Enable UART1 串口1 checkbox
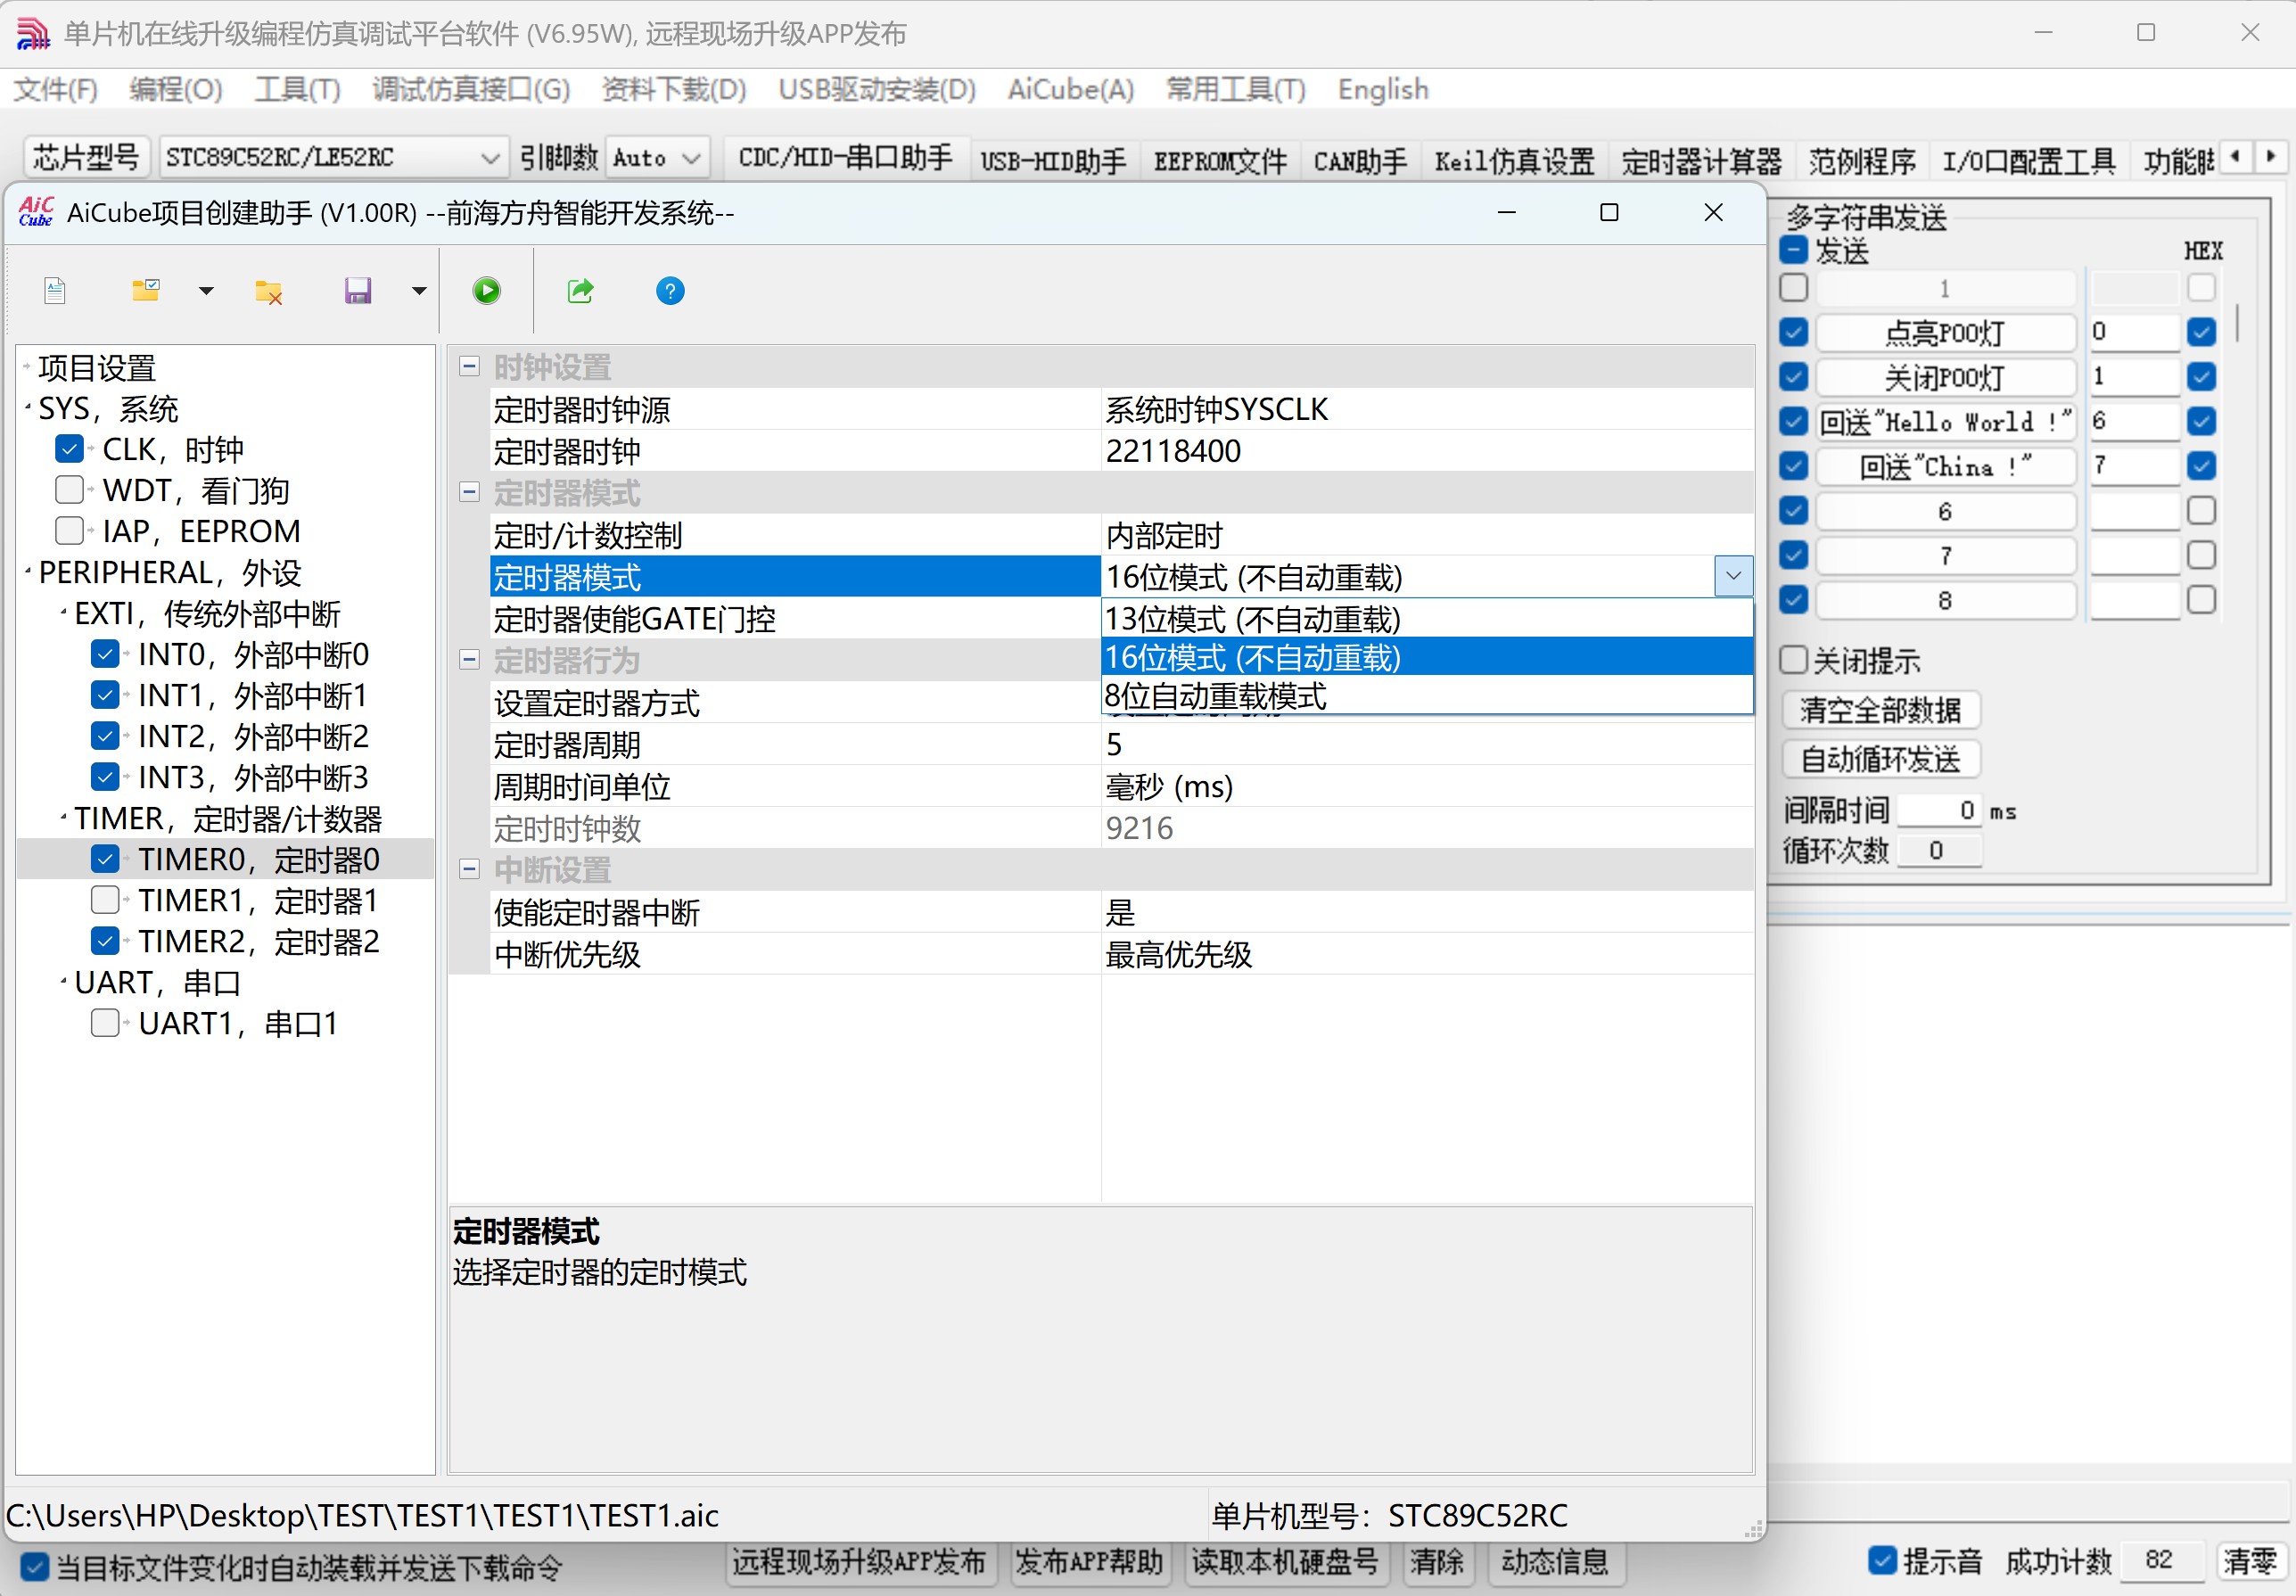2296x1596 pixels. click(105, 1023)
